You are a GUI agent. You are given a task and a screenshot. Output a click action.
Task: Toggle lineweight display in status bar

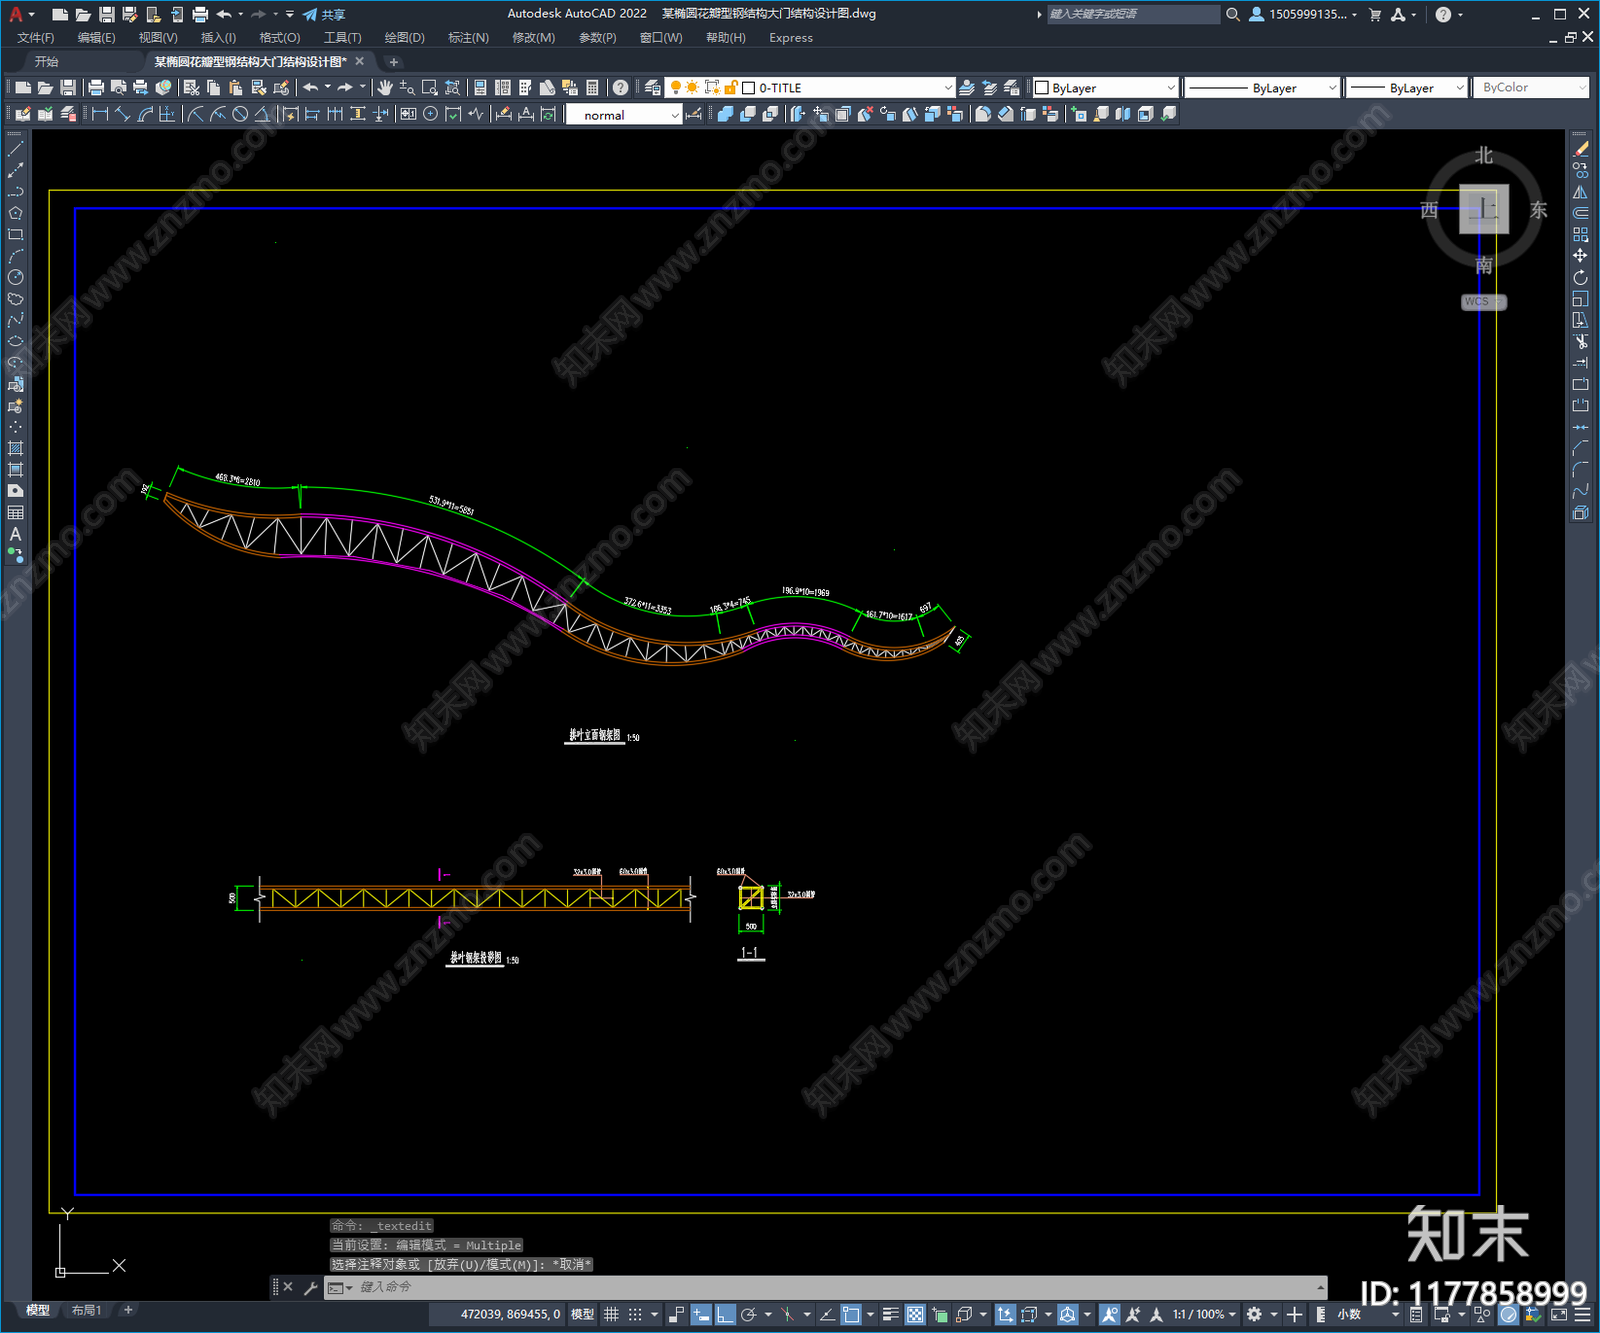[890, 1314]
